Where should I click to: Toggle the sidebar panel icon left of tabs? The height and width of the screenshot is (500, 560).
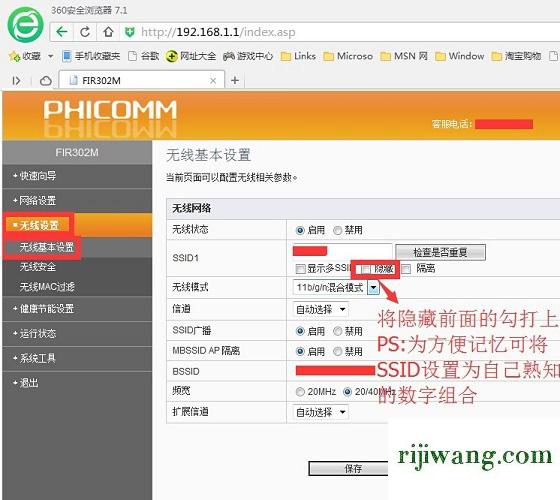[x=16, y=81]
